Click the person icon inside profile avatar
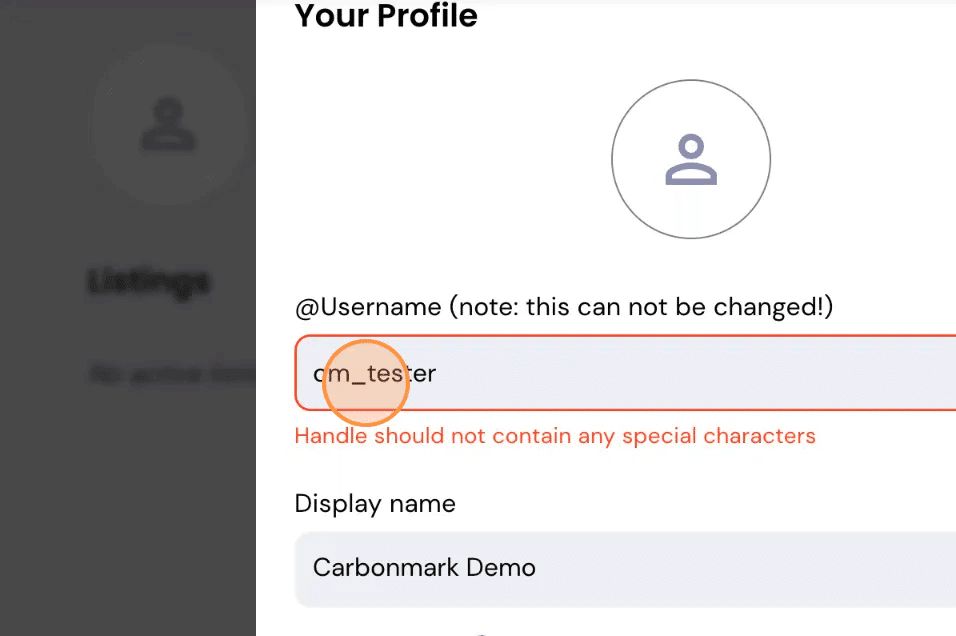956x636 pixels. coord(691,159)
